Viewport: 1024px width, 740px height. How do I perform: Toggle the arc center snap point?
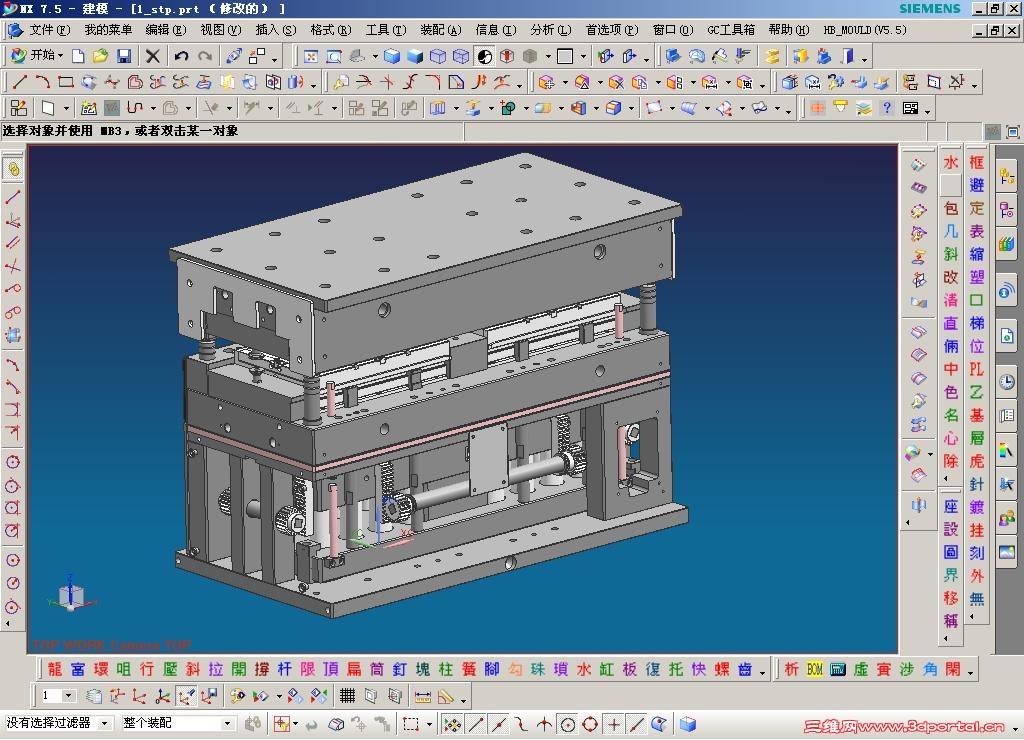[x=567, y=723]
